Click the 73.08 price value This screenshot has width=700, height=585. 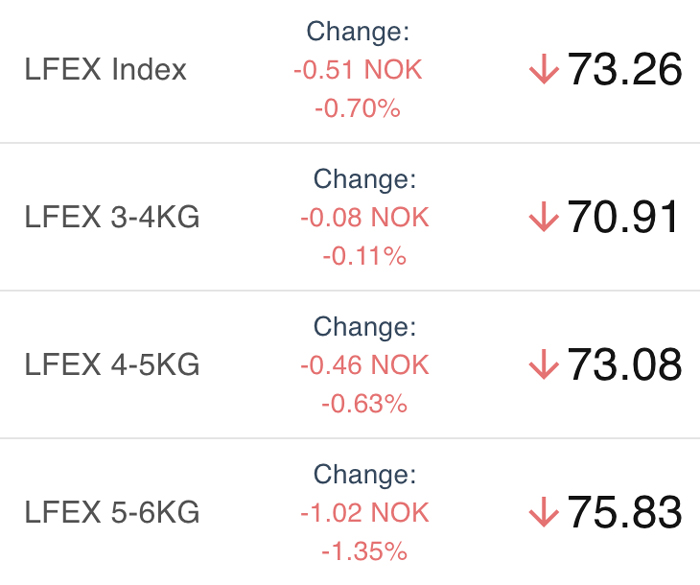point(625,364)
